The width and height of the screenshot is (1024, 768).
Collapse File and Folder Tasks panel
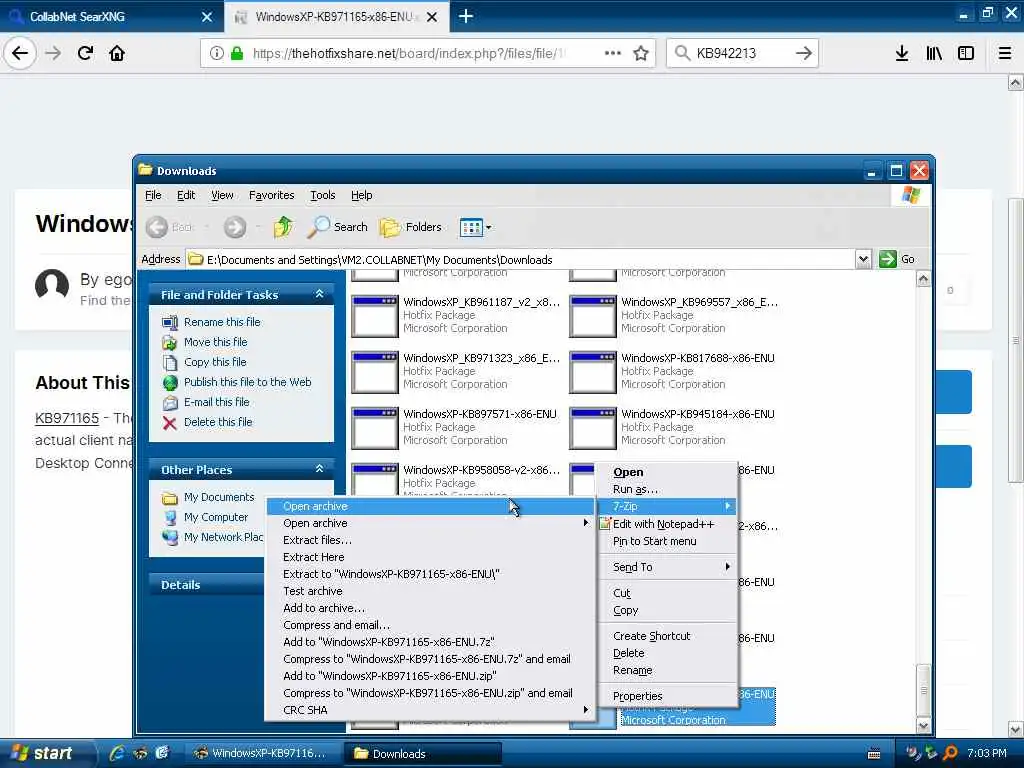[x=319, y=294]
